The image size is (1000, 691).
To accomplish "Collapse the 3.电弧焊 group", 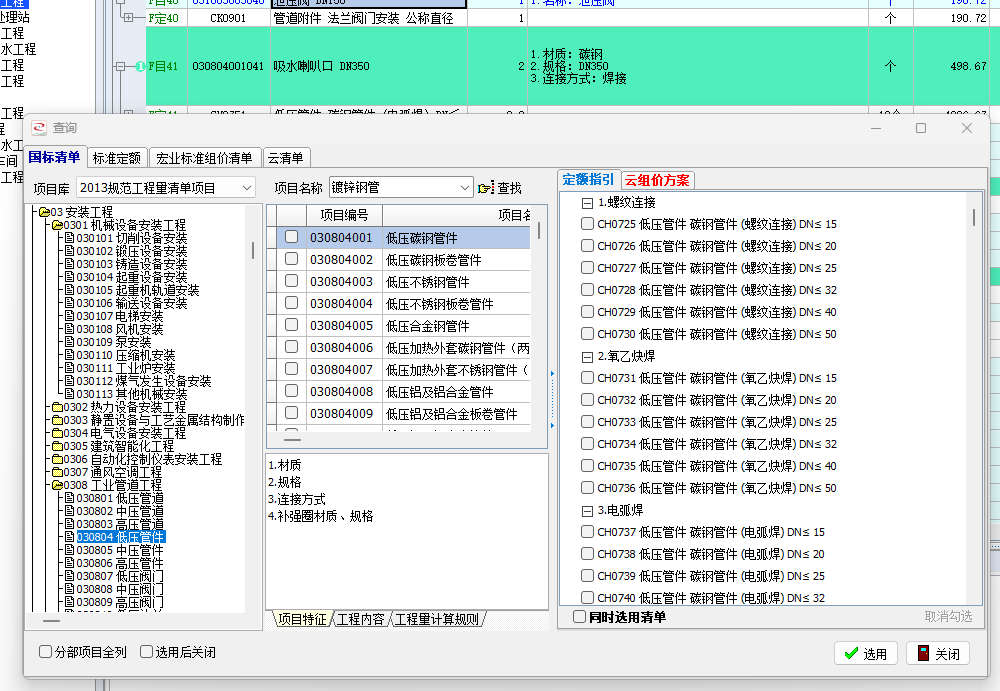I will pyautogui.click(x=587, y=511).
